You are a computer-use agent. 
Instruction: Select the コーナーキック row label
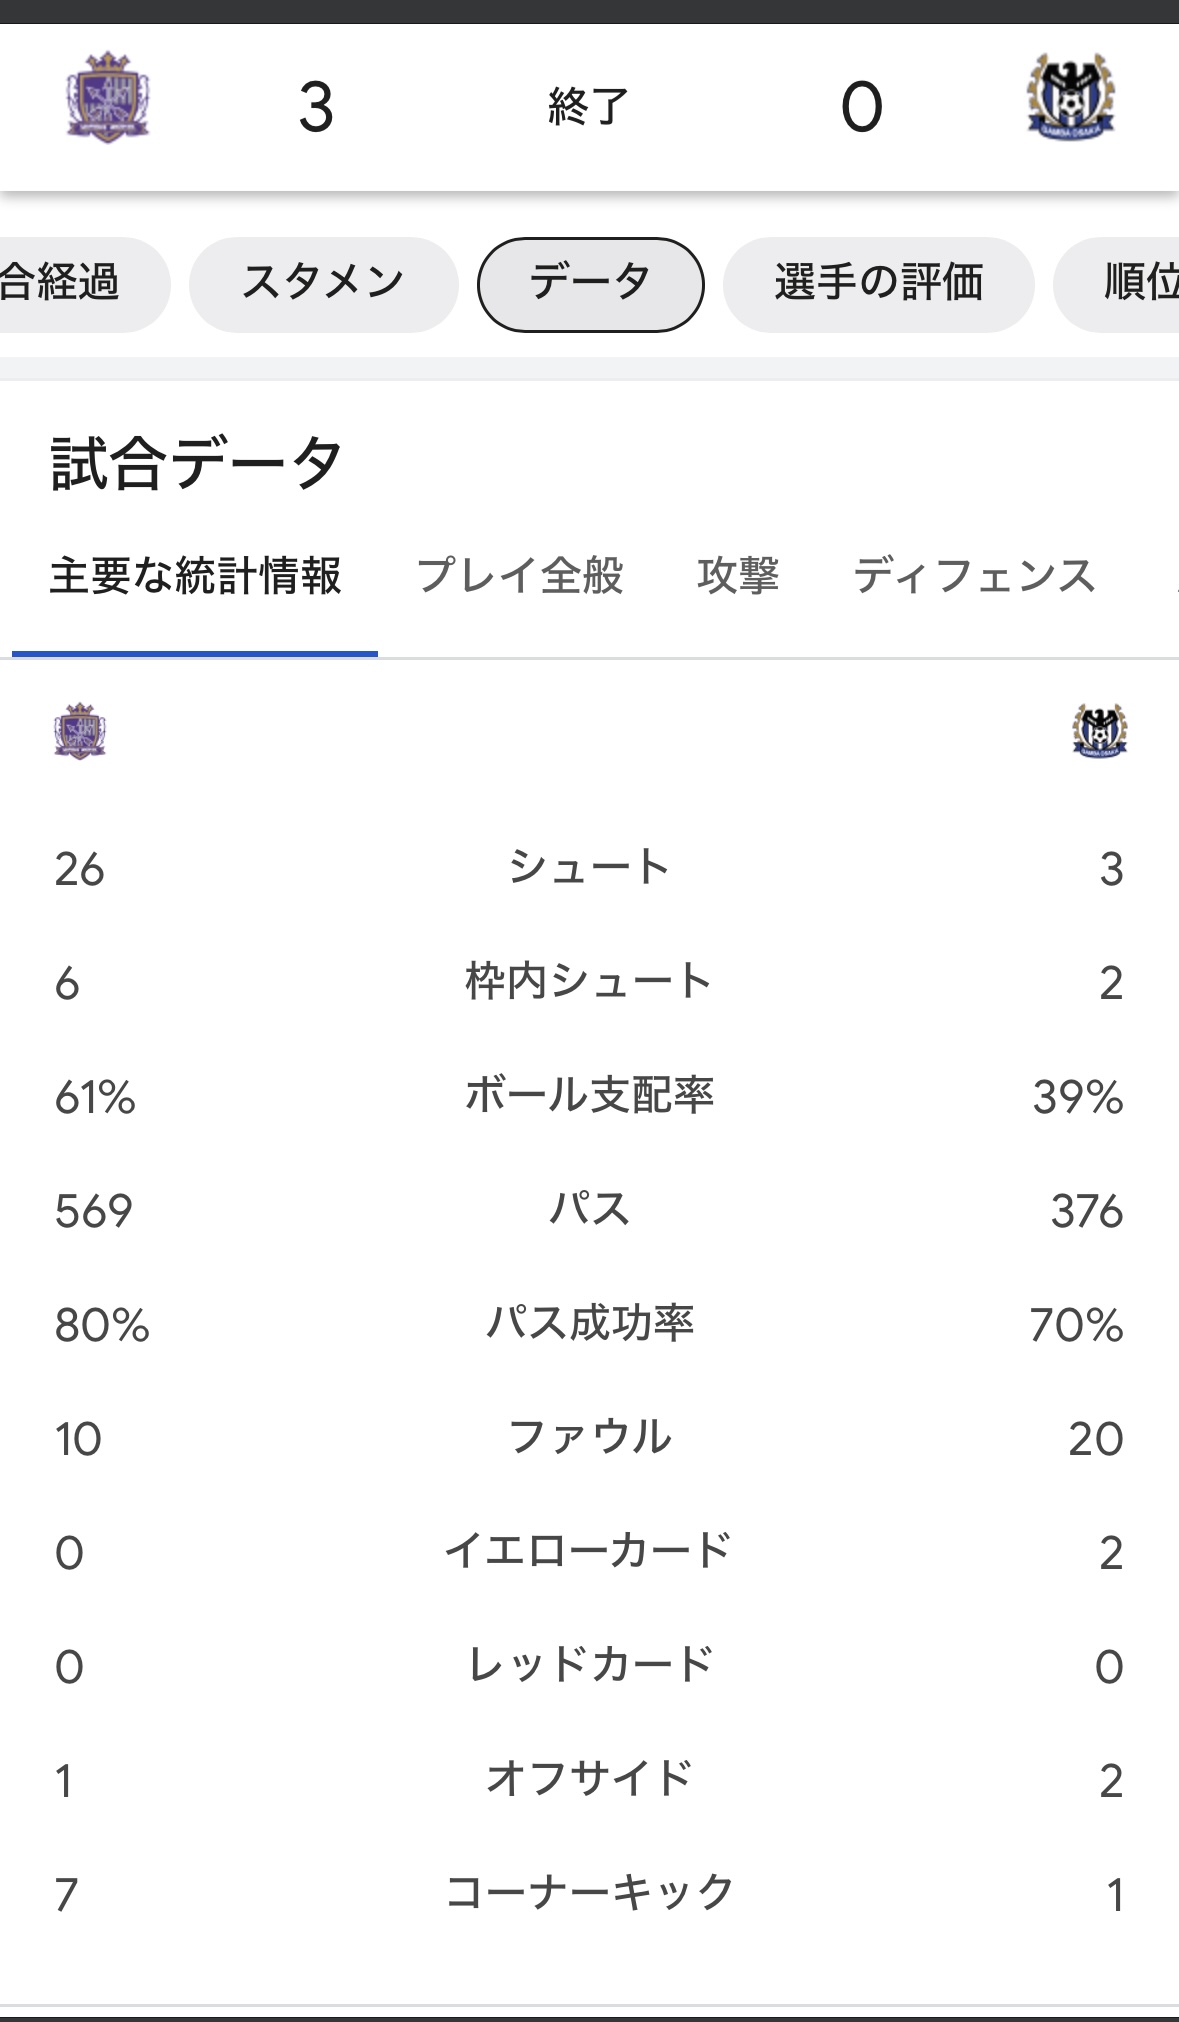click(x=589, y=1893)
